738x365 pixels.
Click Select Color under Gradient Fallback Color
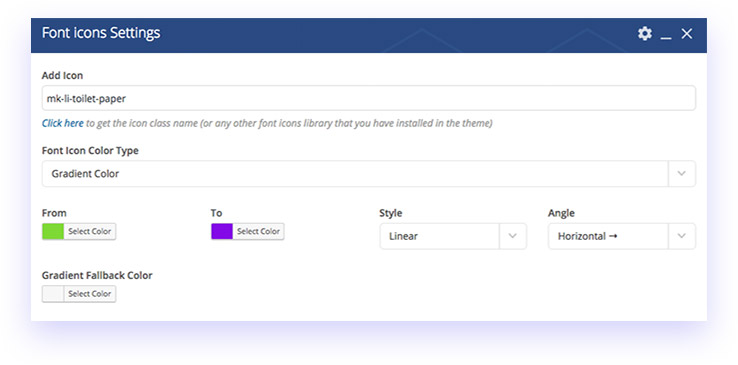(89, 294)
